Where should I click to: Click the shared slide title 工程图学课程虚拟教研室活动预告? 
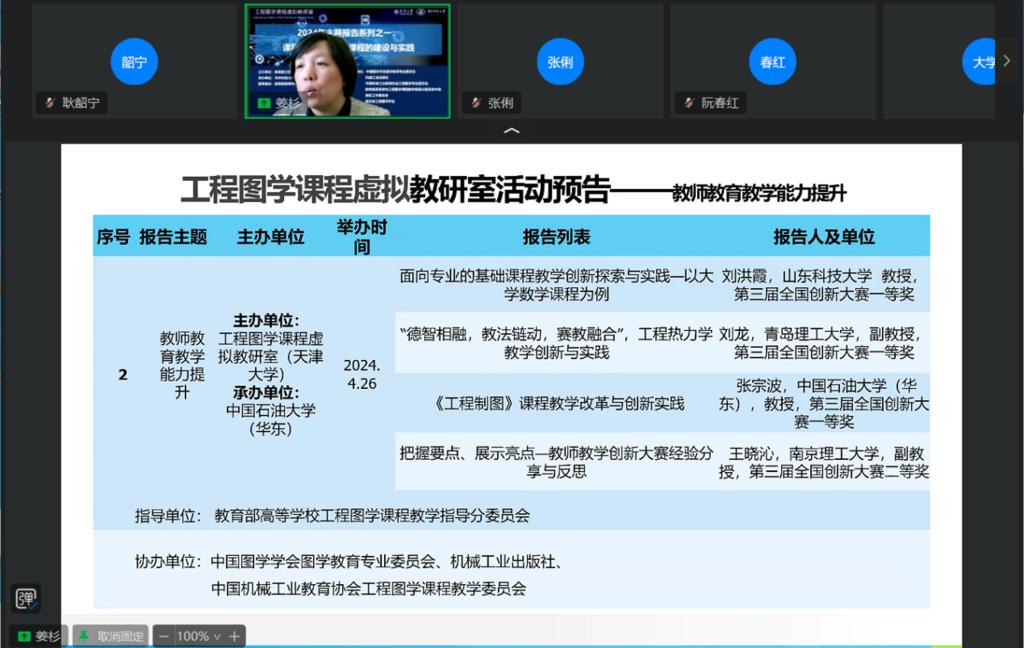pyautogui.click(x=395, y=189)
